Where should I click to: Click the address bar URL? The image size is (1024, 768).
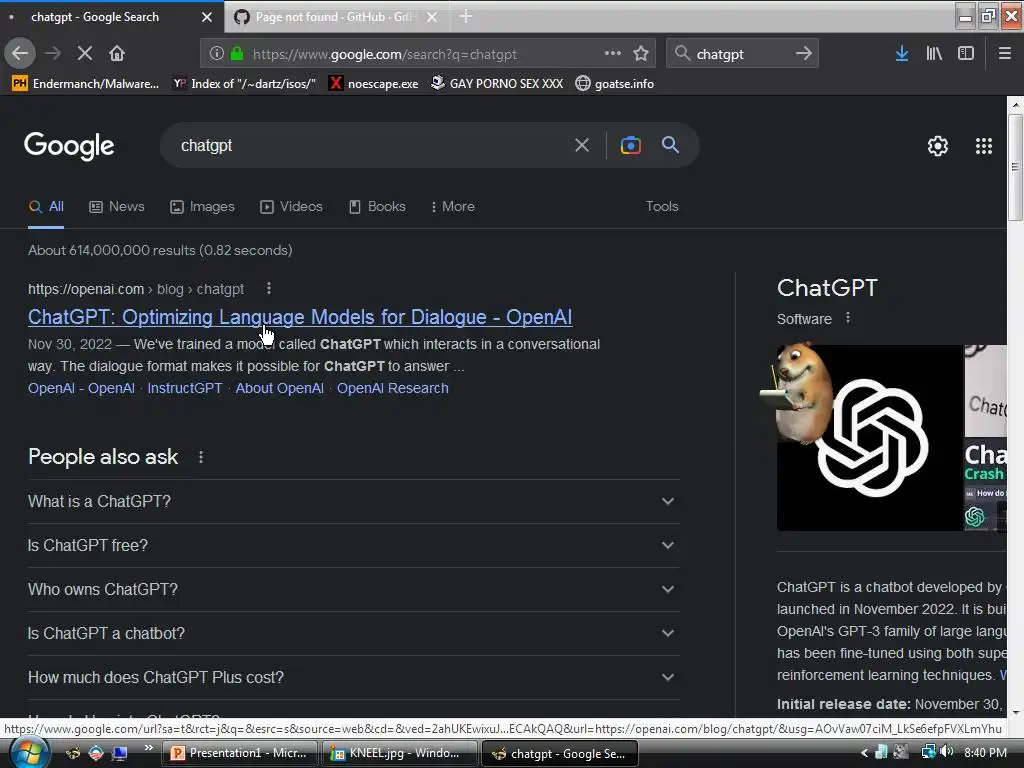tap(385, 54)
